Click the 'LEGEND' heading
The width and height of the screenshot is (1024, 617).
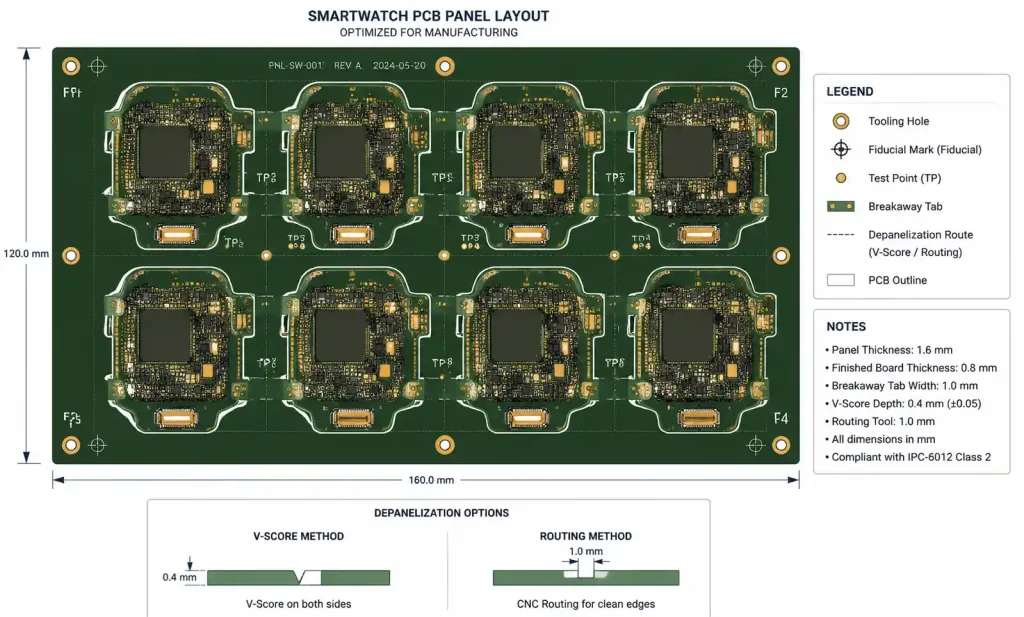point(850,91)
